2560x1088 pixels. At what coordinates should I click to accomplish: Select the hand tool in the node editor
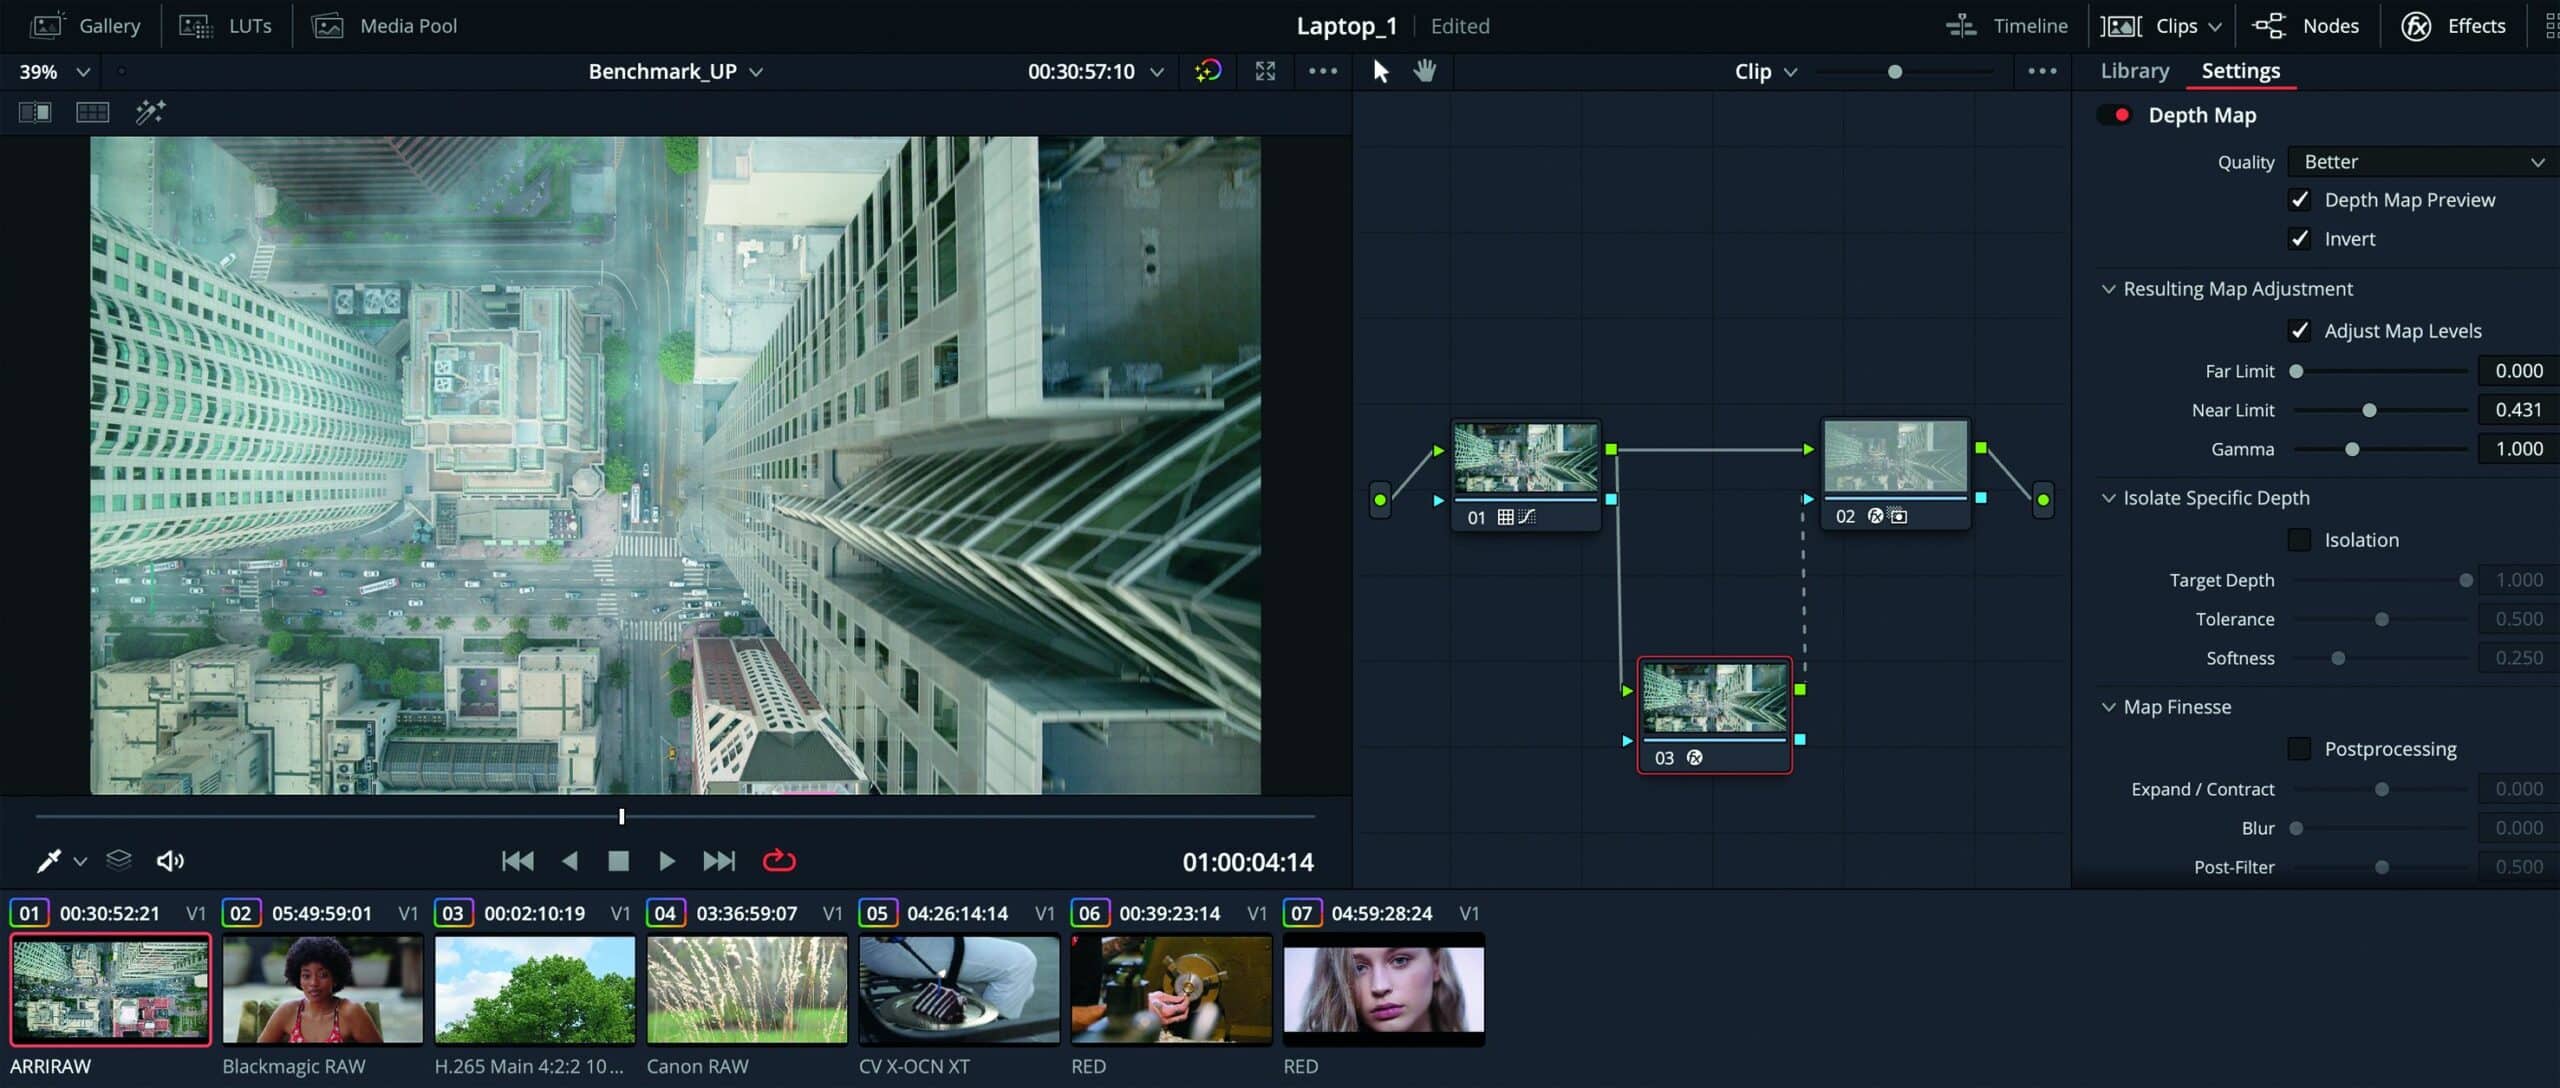[1424, 71]
